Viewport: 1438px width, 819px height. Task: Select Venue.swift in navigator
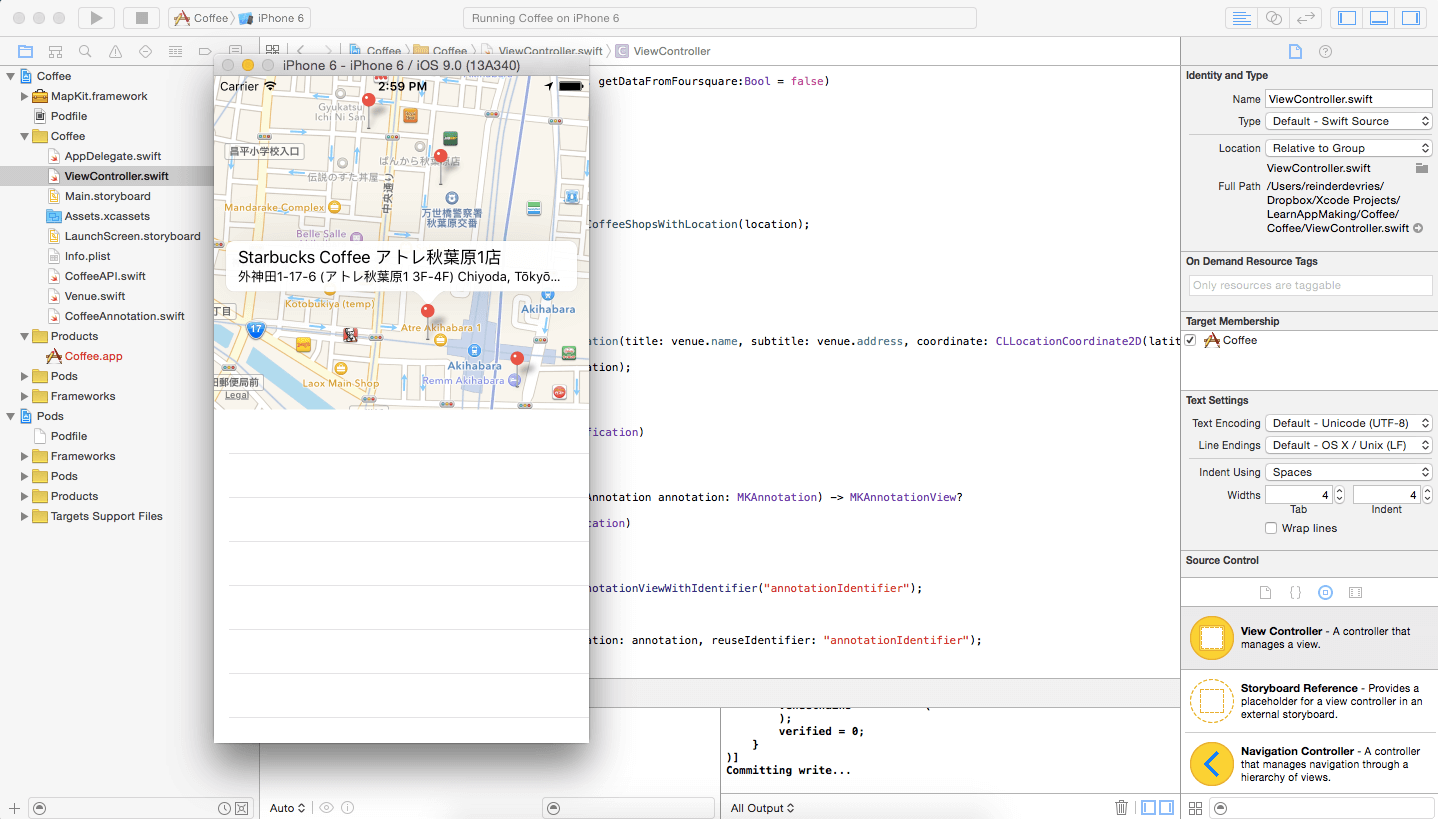click(x=95, y=296)
